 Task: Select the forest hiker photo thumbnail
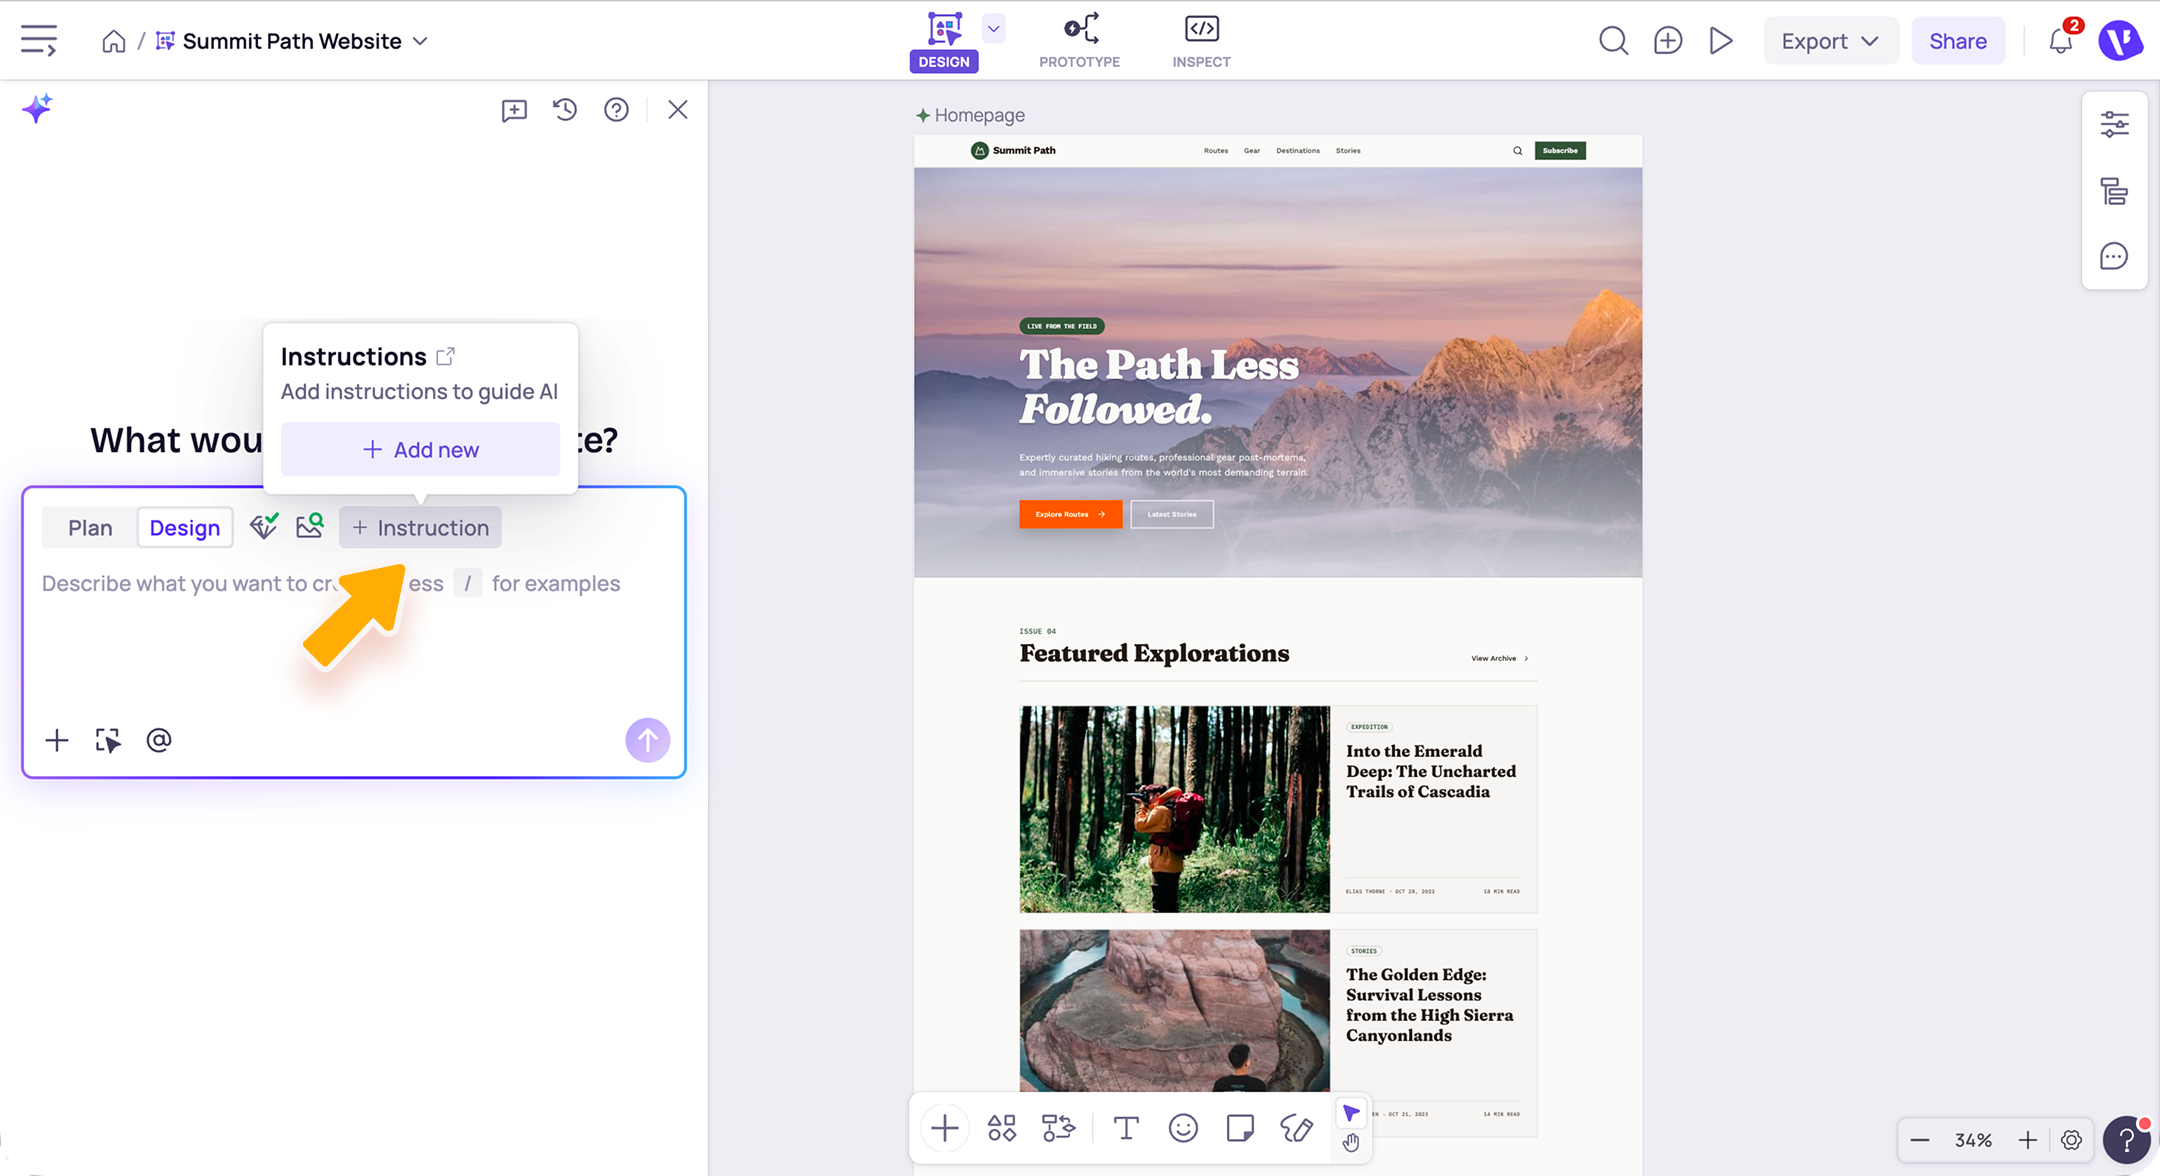click(x=1175, y=809)
